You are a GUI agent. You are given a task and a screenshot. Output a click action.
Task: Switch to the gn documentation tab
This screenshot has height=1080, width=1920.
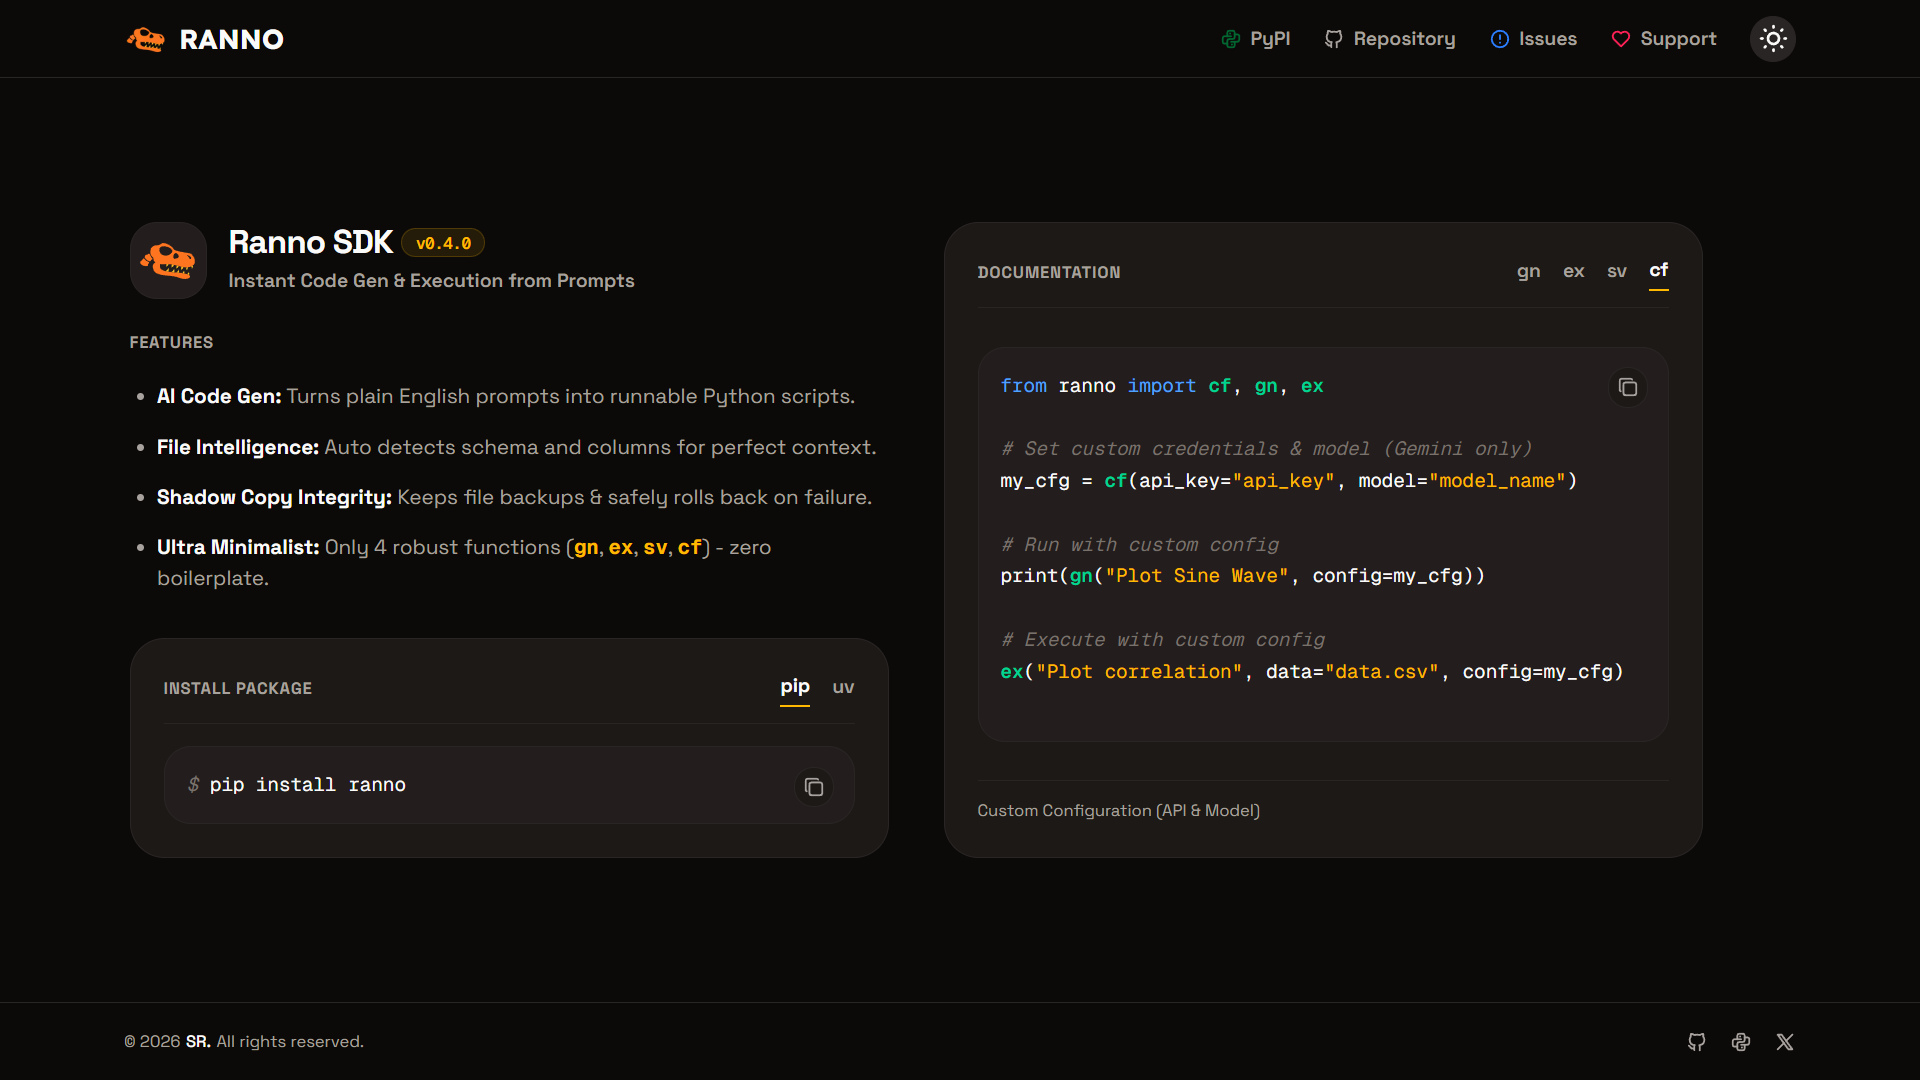coord(1528,271)
